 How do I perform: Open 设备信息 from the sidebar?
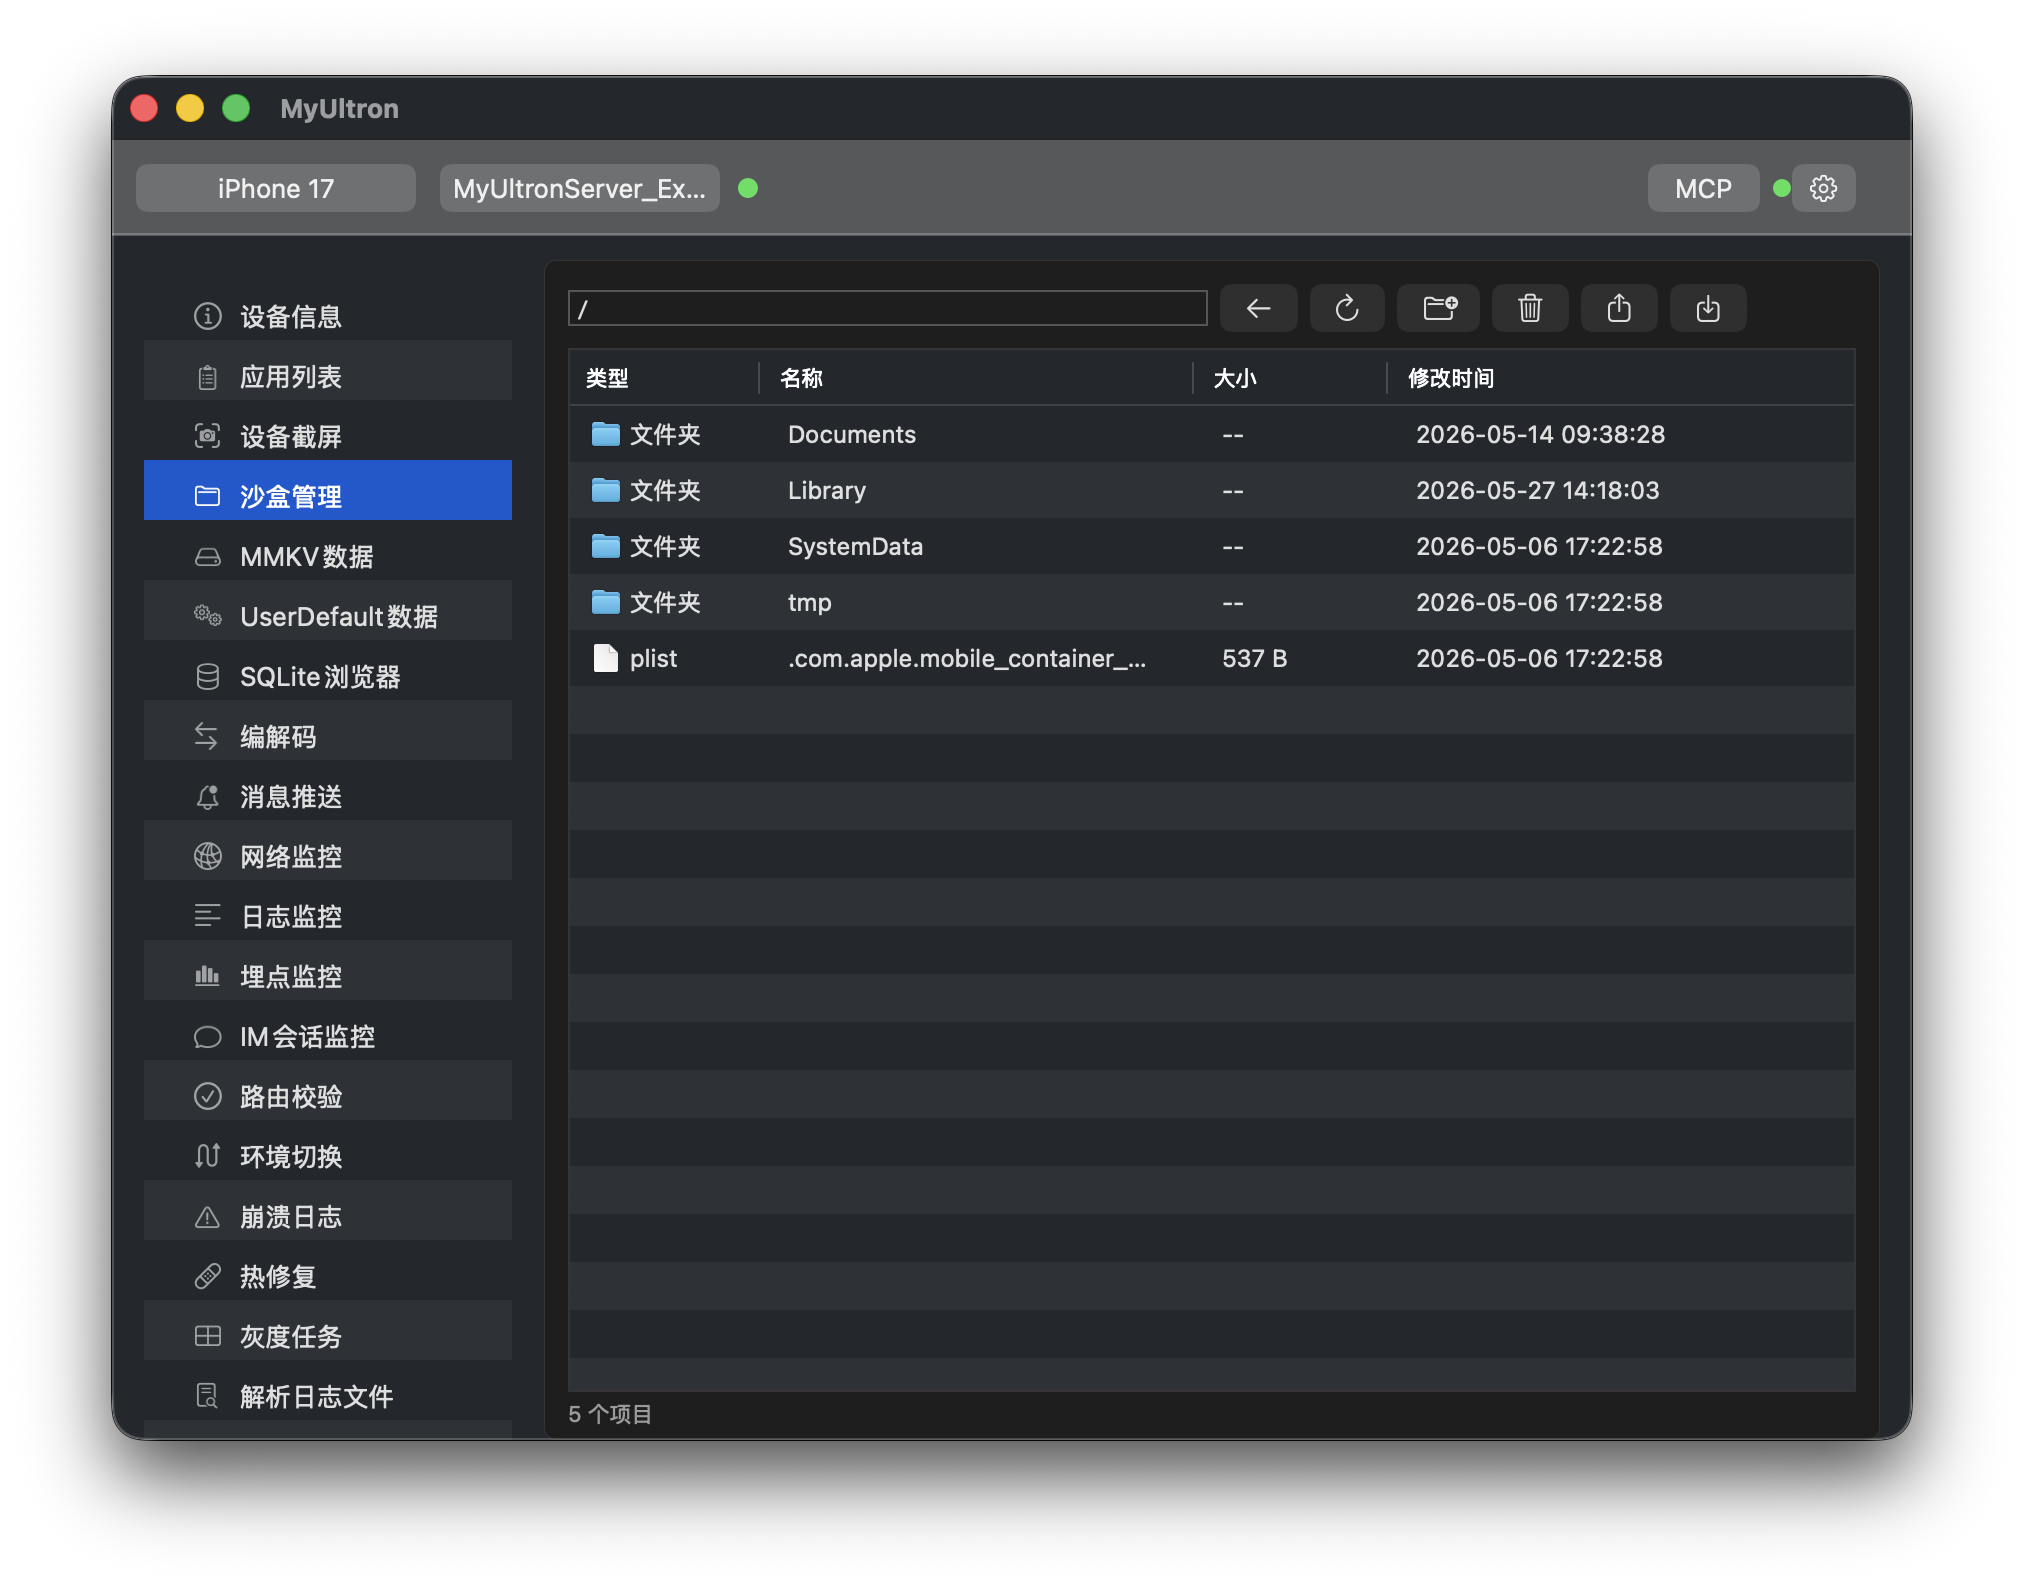[328, 316]
